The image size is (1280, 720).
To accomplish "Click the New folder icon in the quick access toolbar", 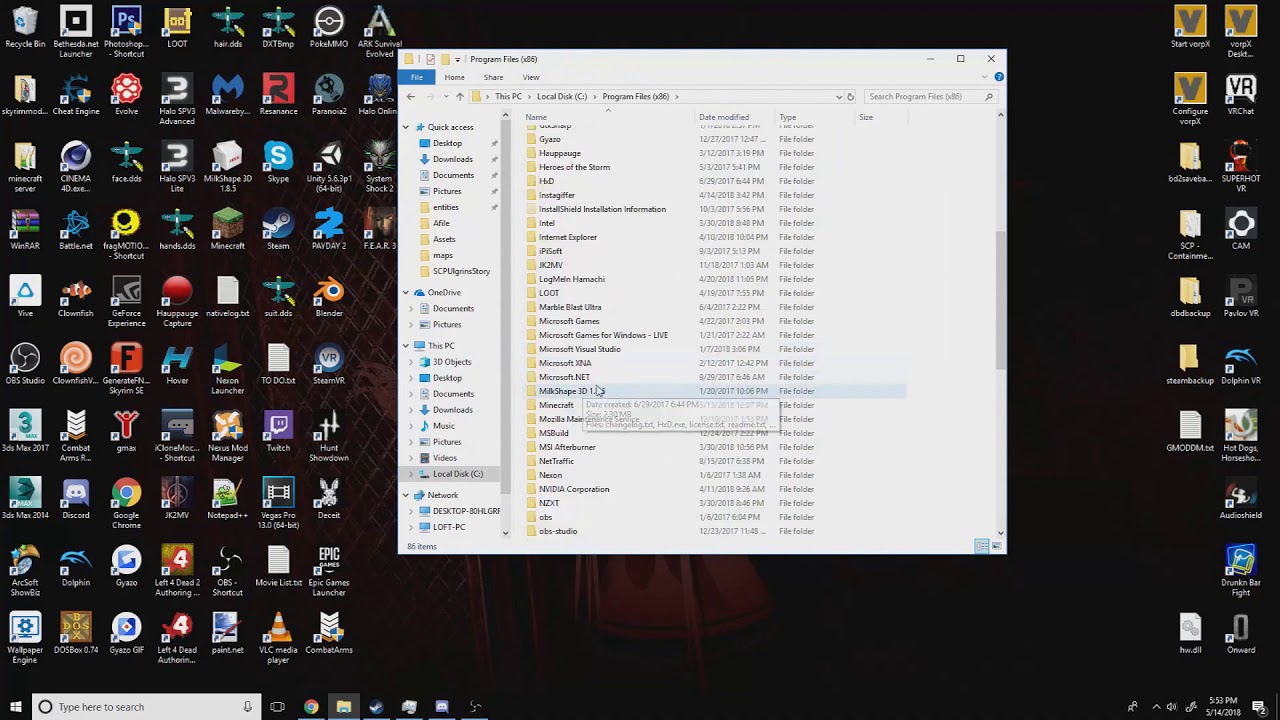I will [x=447, y=59].
